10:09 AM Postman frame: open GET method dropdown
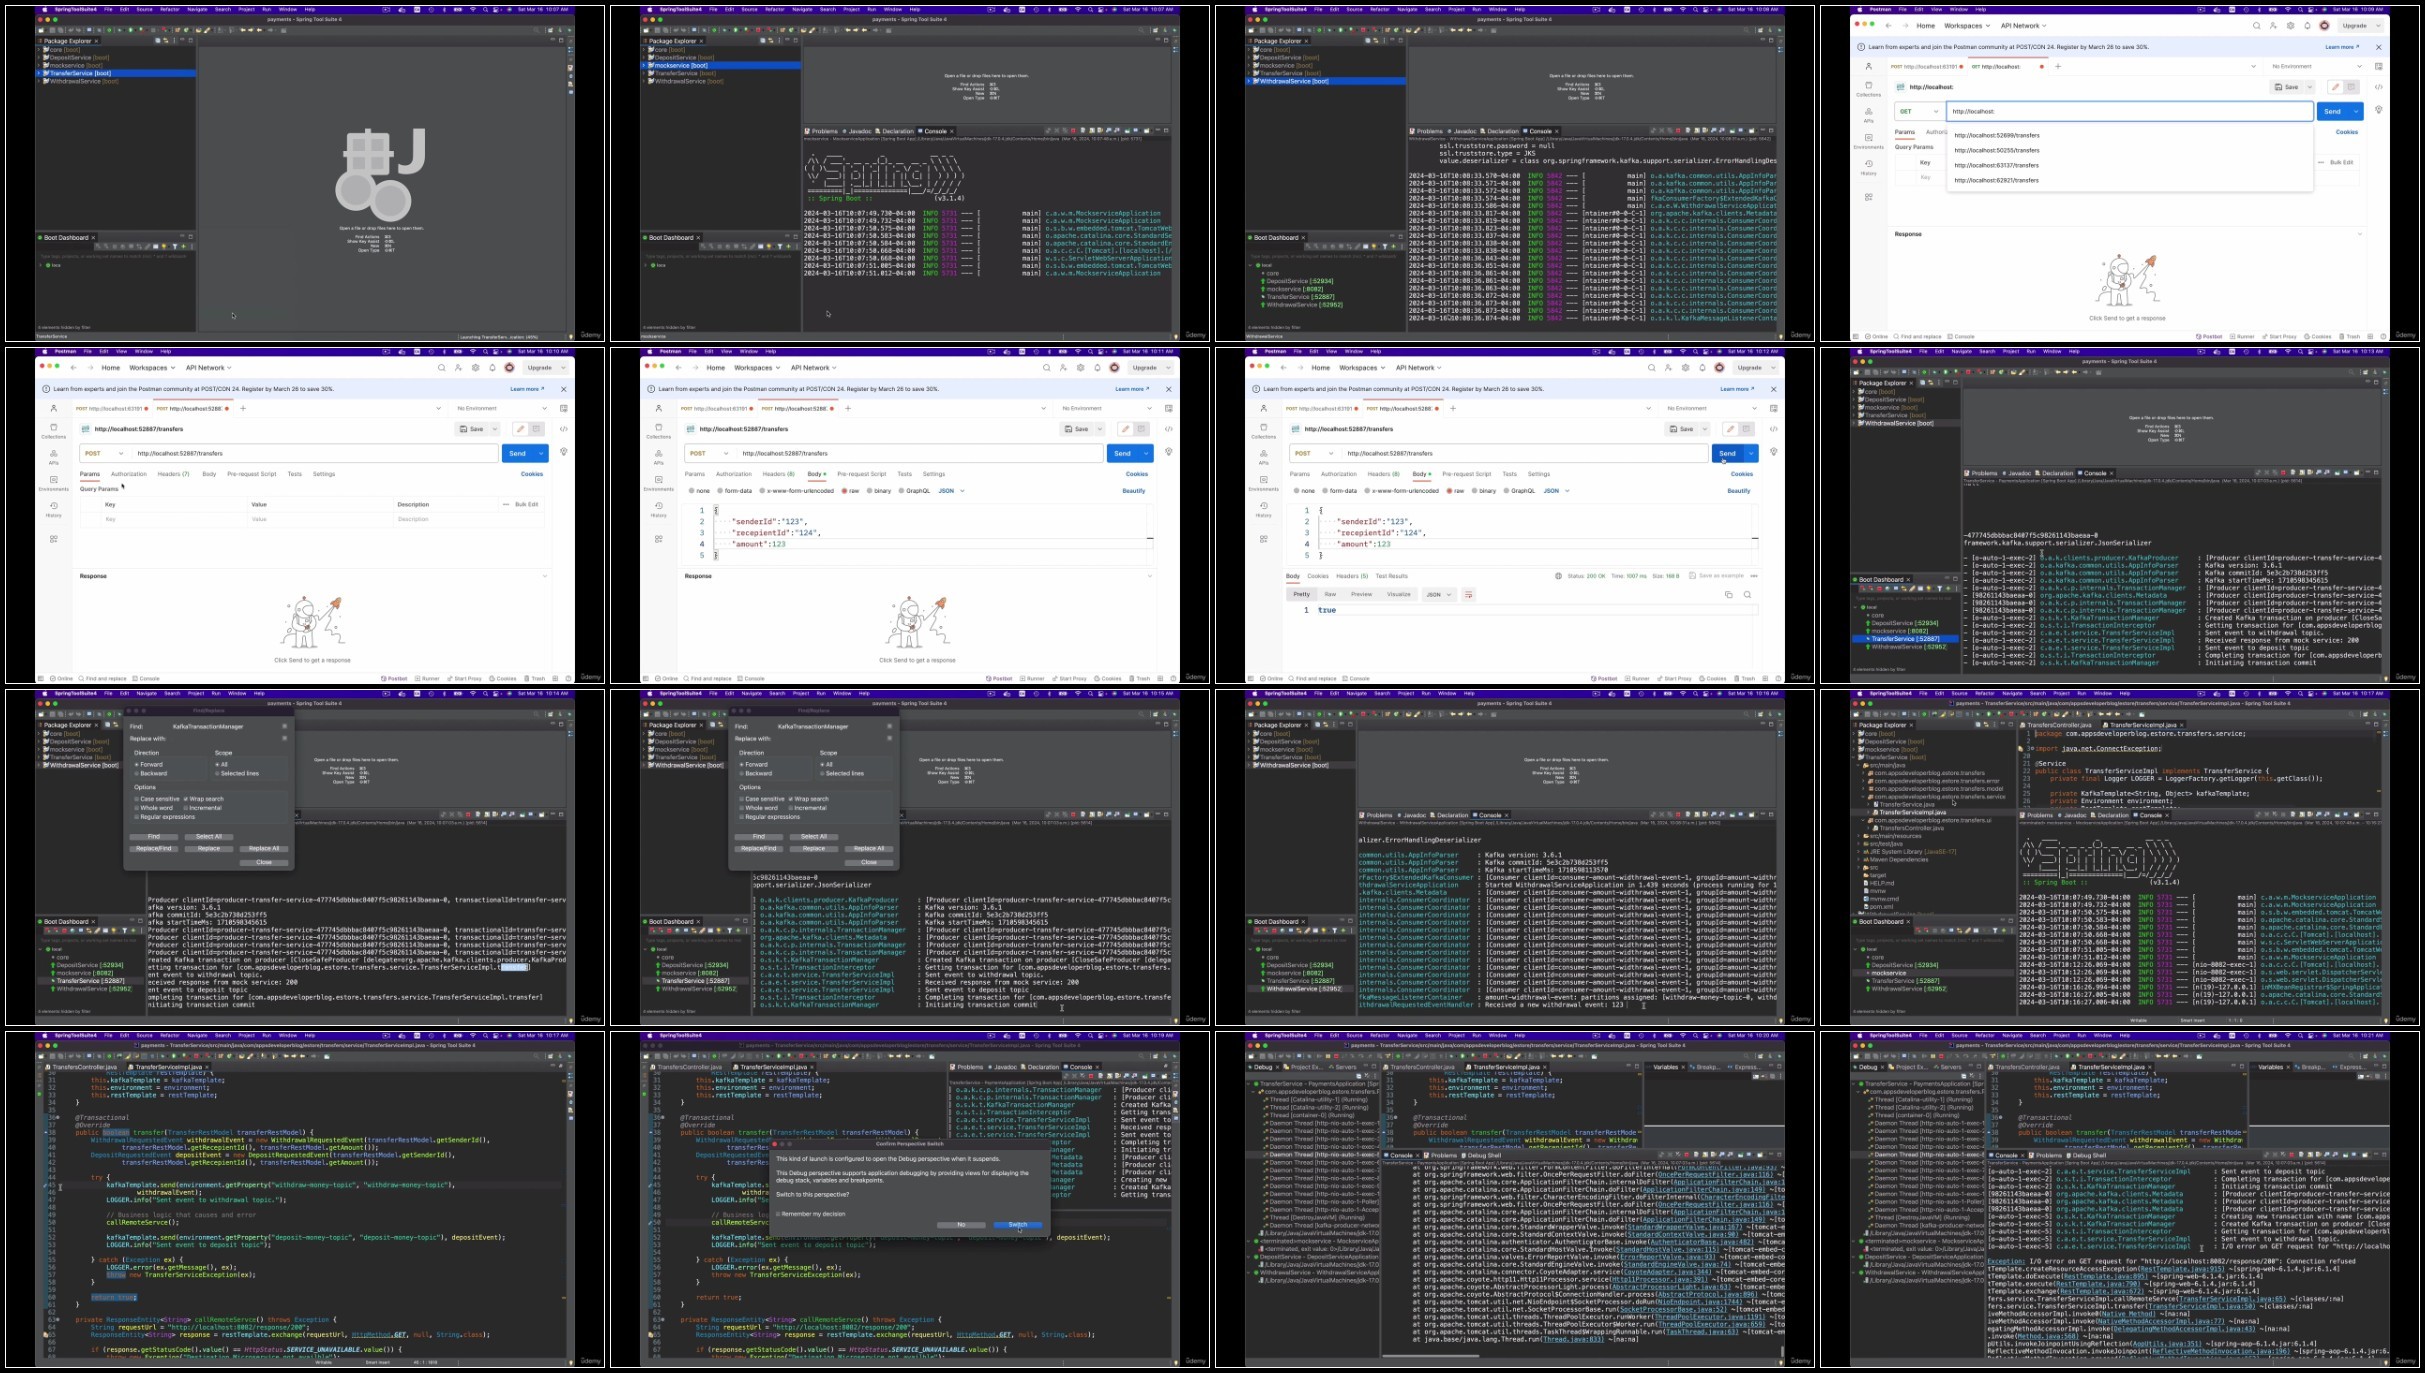Image resolution: width=2425 pixels, height=1373 pixels. (x=1919, y=111)
